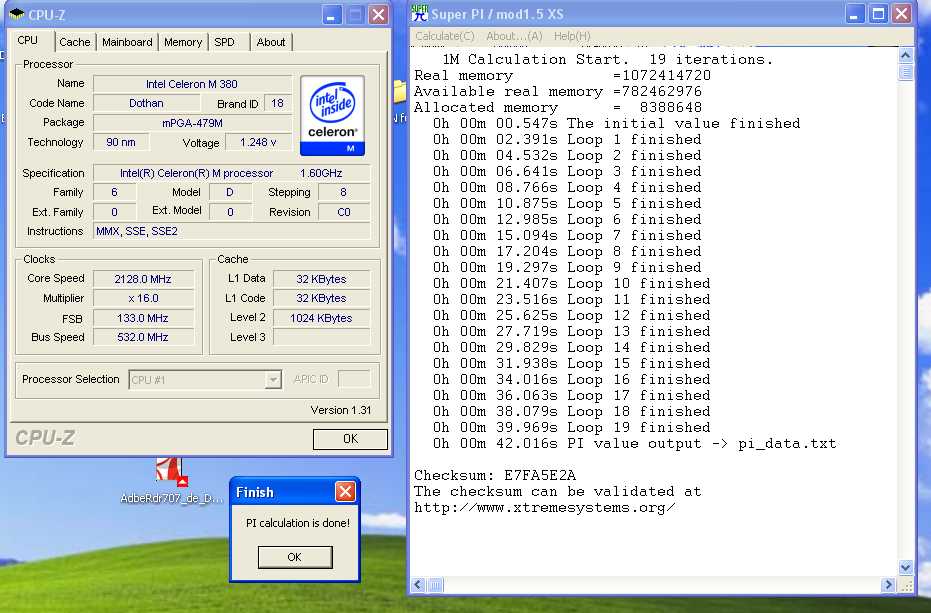Click the Brand ID value '18'

tap(277, 103)
